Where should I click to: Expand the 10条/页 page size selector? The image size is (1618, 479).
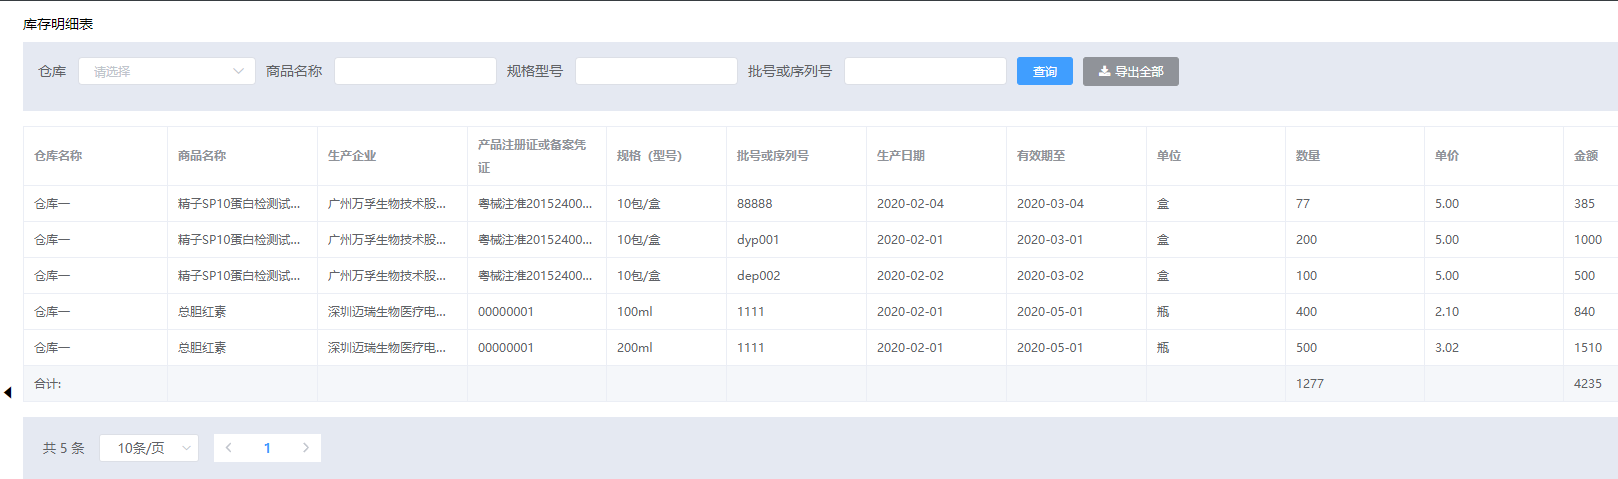tap(149, 448)
